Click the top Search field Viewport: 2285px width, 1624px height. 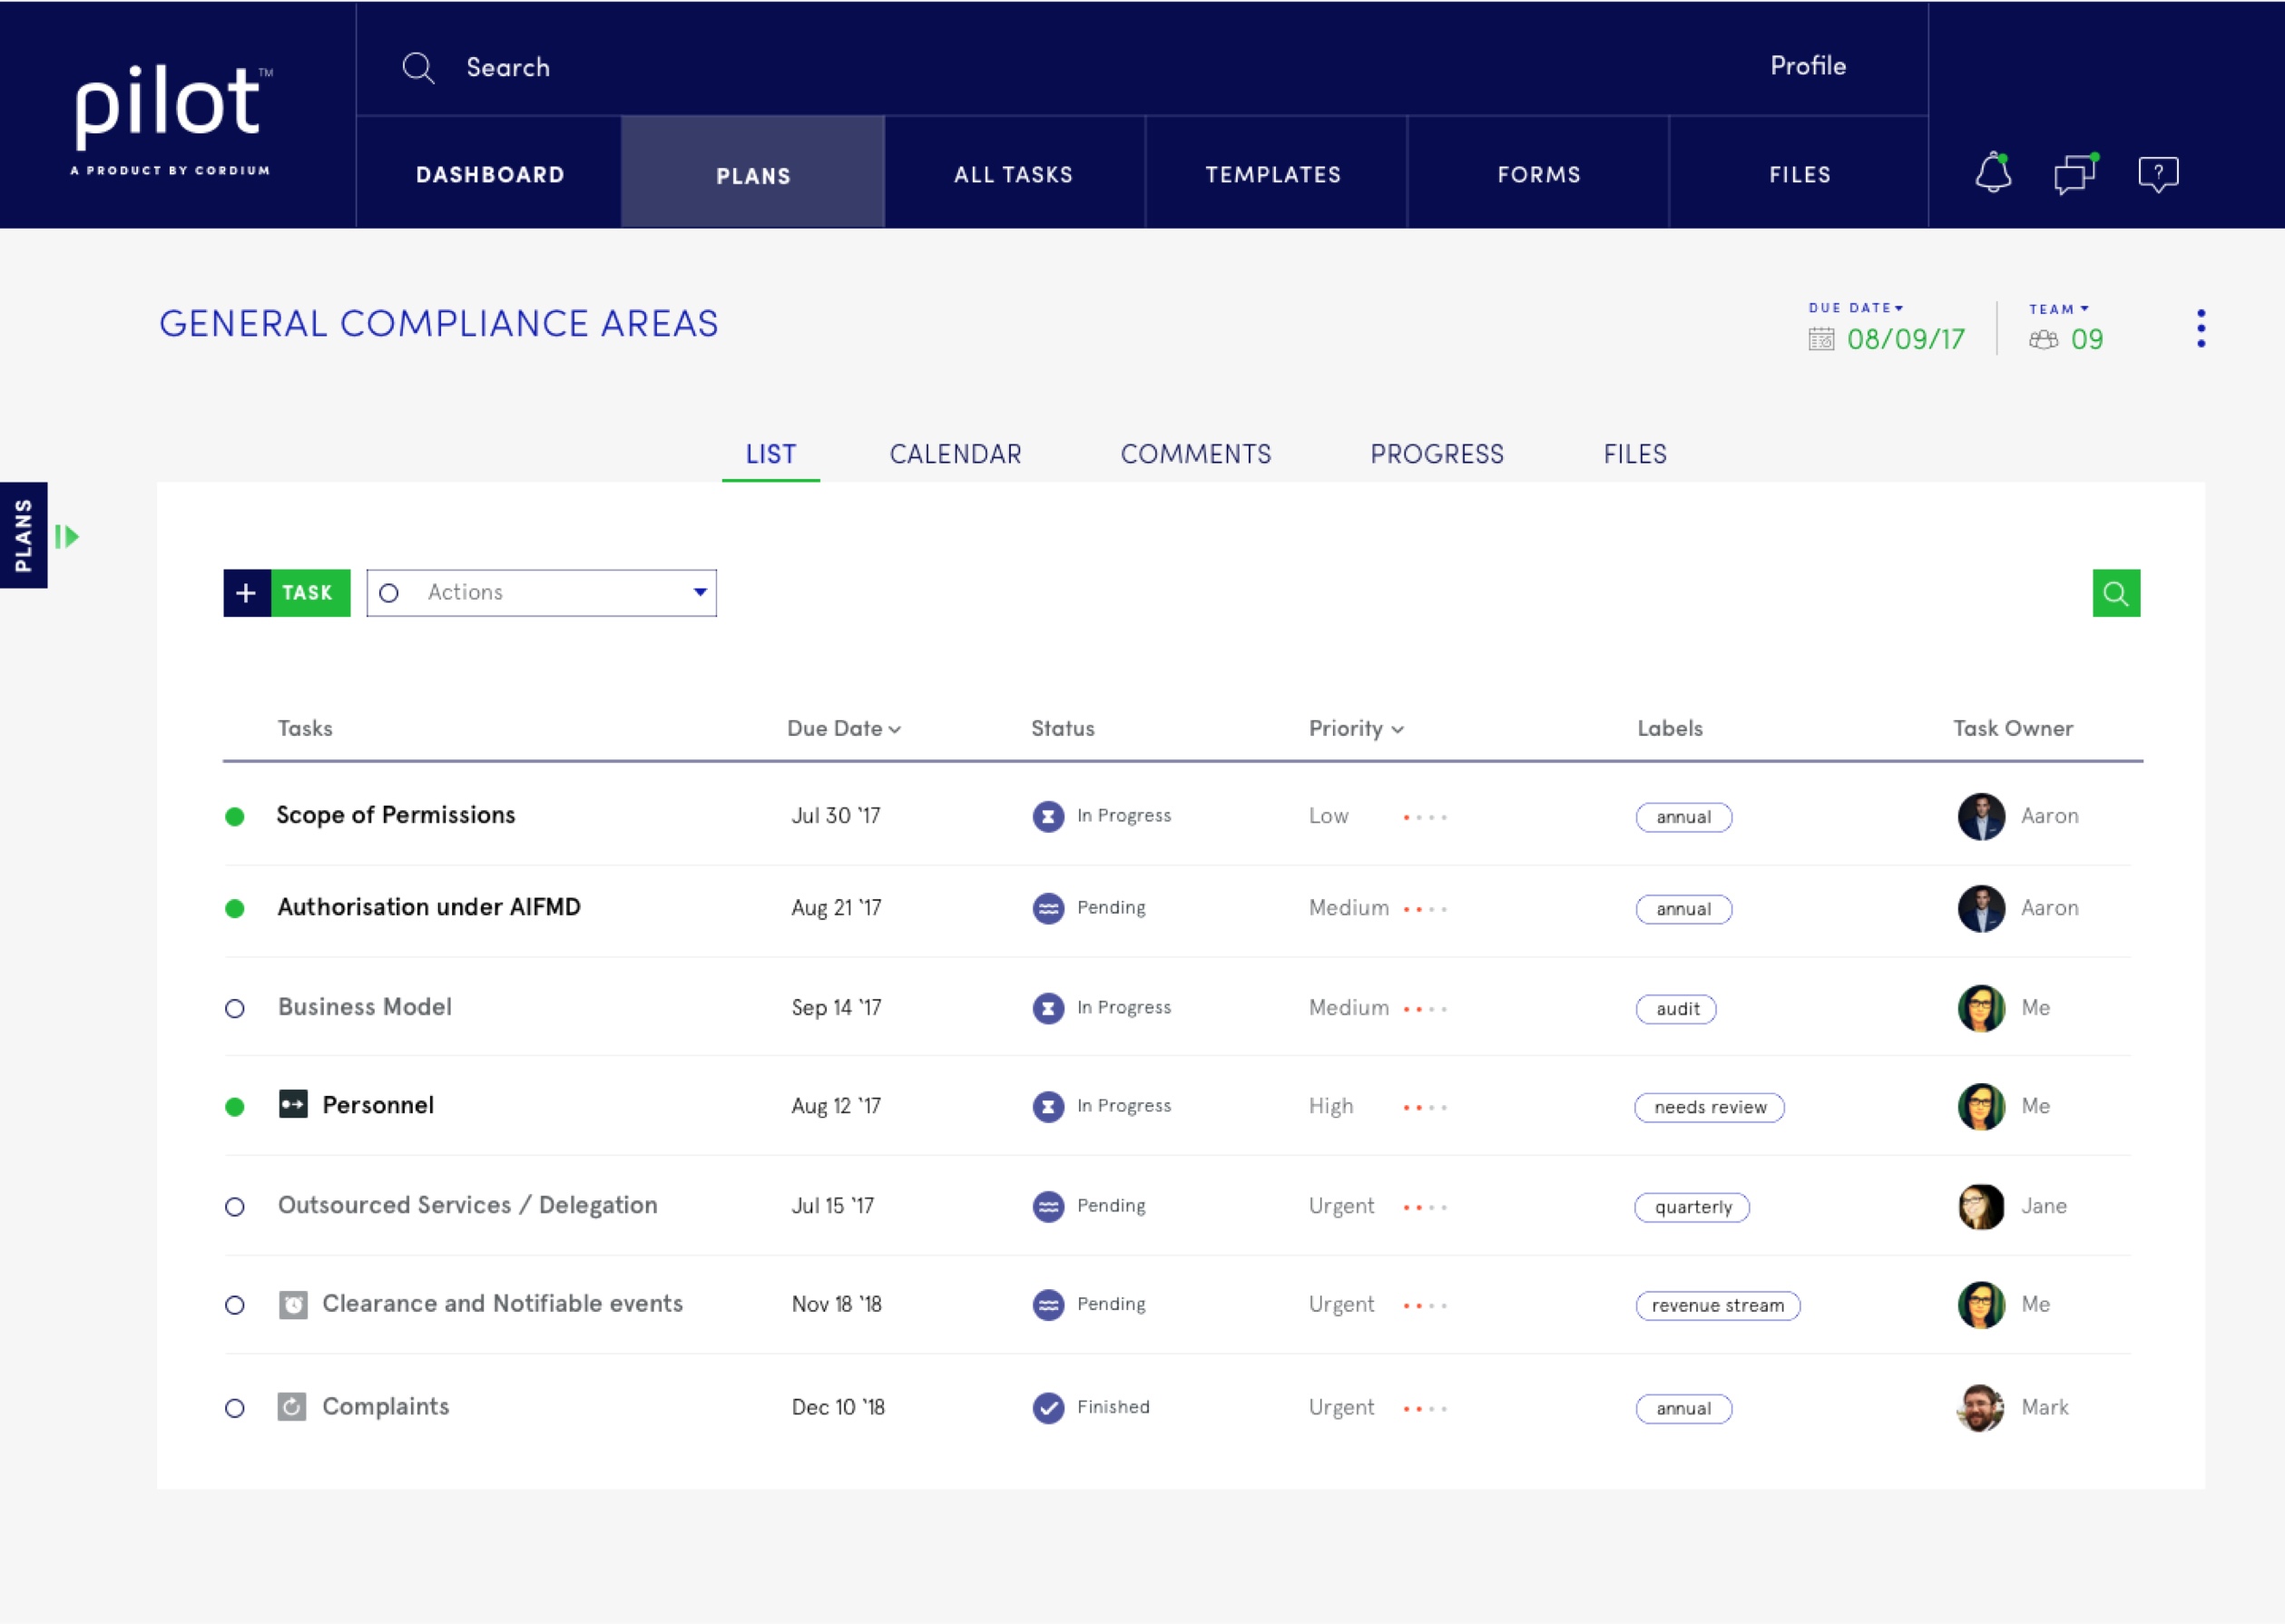tap(508, 67)
